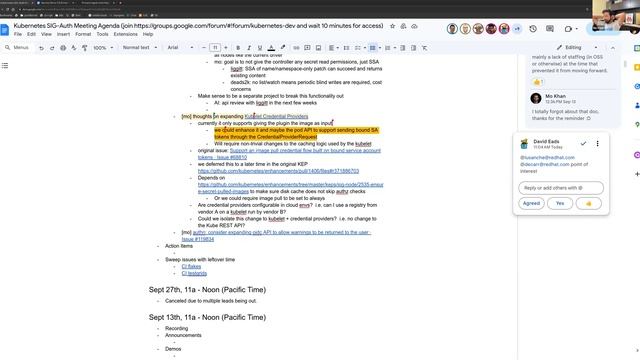Open the Help menu

pyautogui.click(x=148, y=34)
